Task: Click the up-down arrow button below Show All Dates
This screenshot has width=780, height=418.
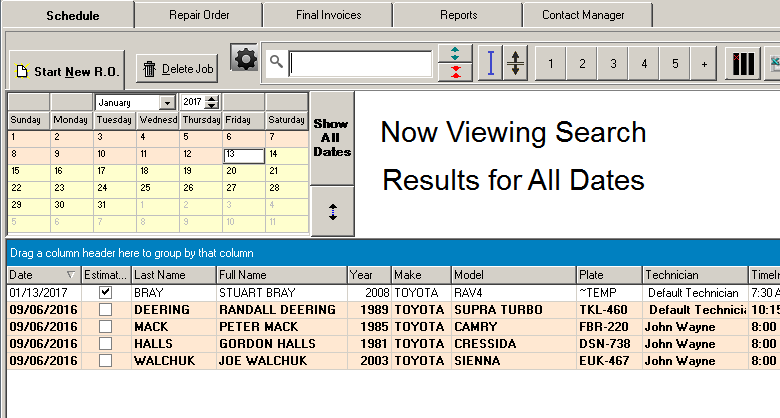Action: click(x=332, y=212)
